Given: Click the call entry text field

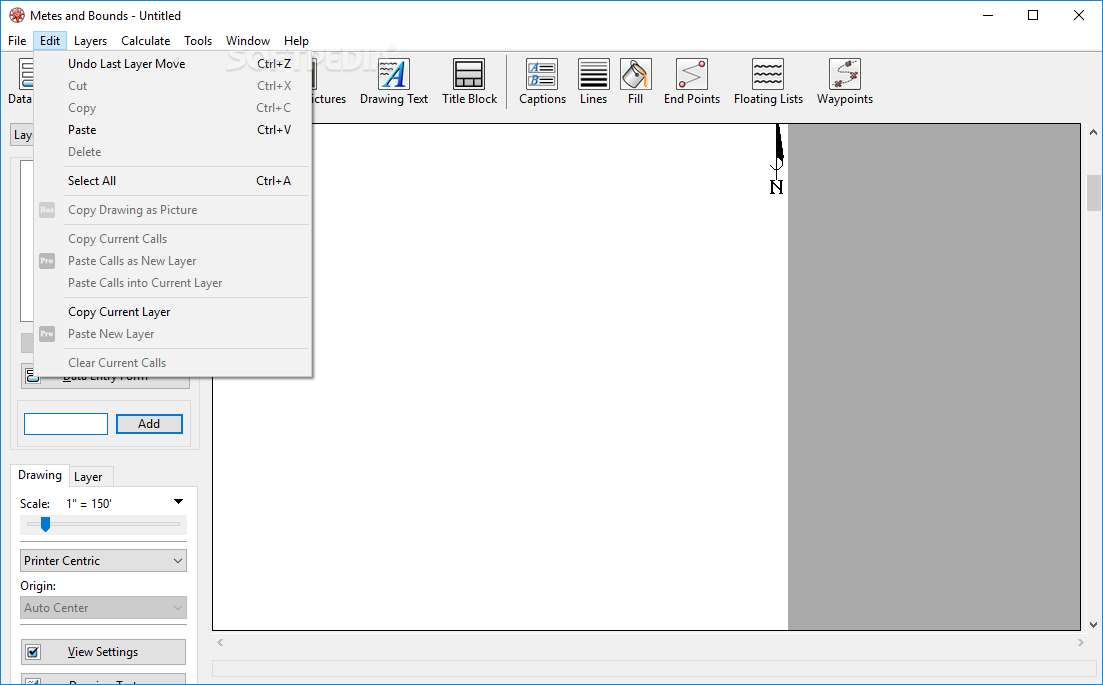Looking at the screenshot, I should tap(66, 424).
